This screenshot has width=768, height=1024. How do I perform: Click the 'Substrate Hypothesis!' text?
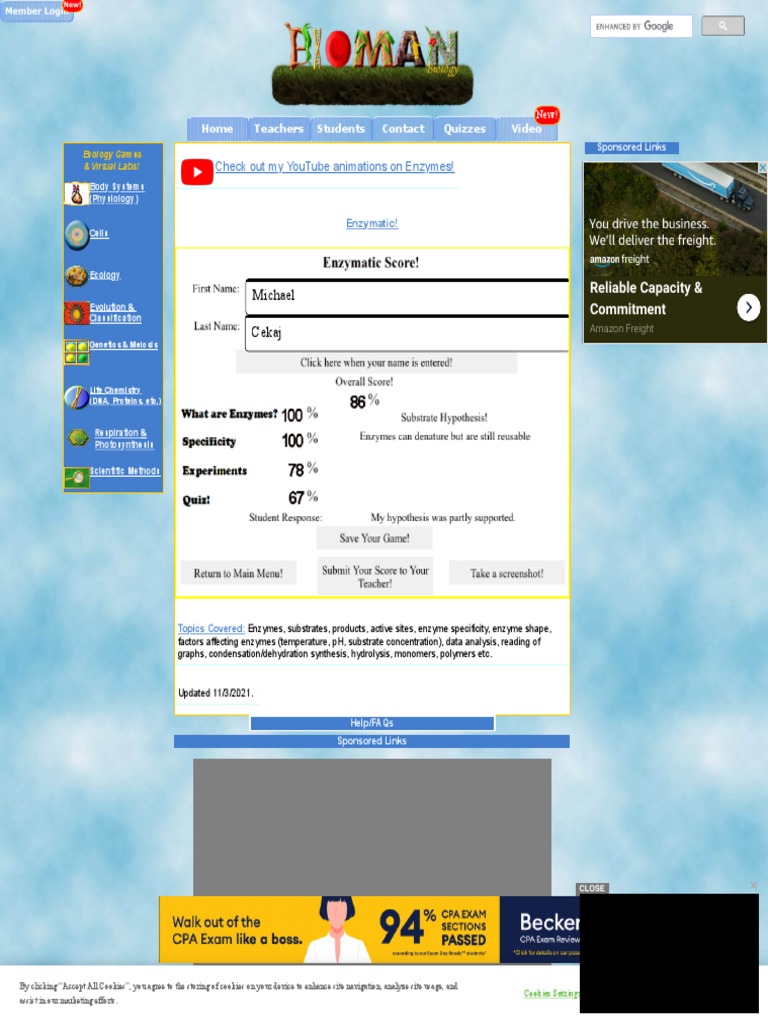(x=444, y=417)
